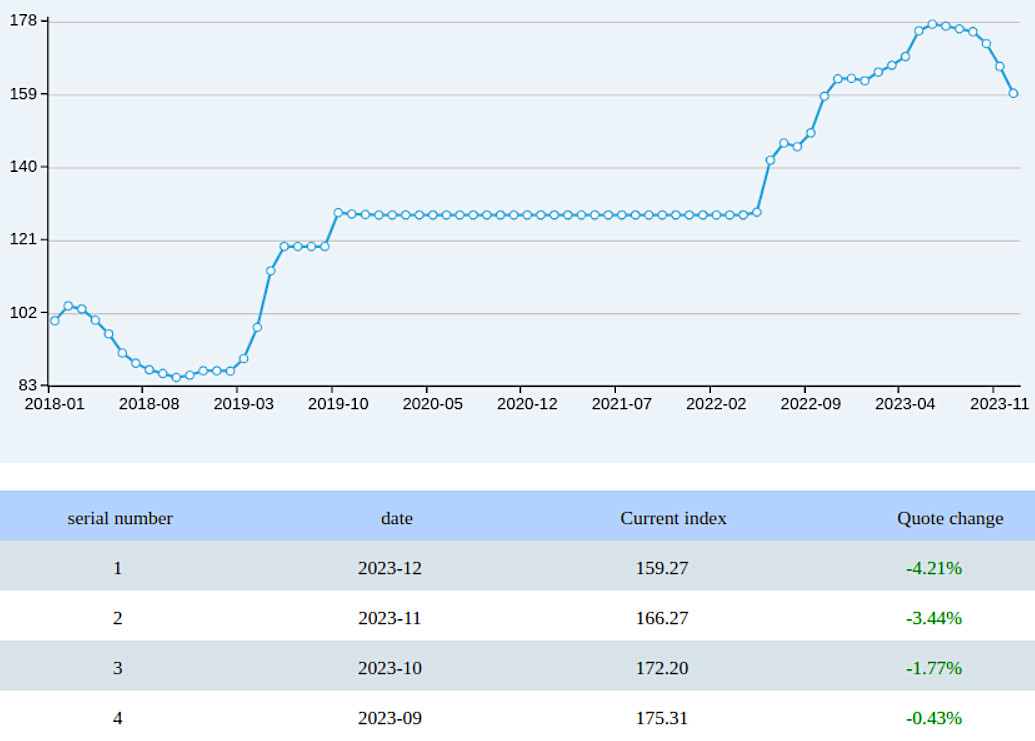Select the first data point at 2018-01
Screen dimensions: 1035x741
[55, 323]
